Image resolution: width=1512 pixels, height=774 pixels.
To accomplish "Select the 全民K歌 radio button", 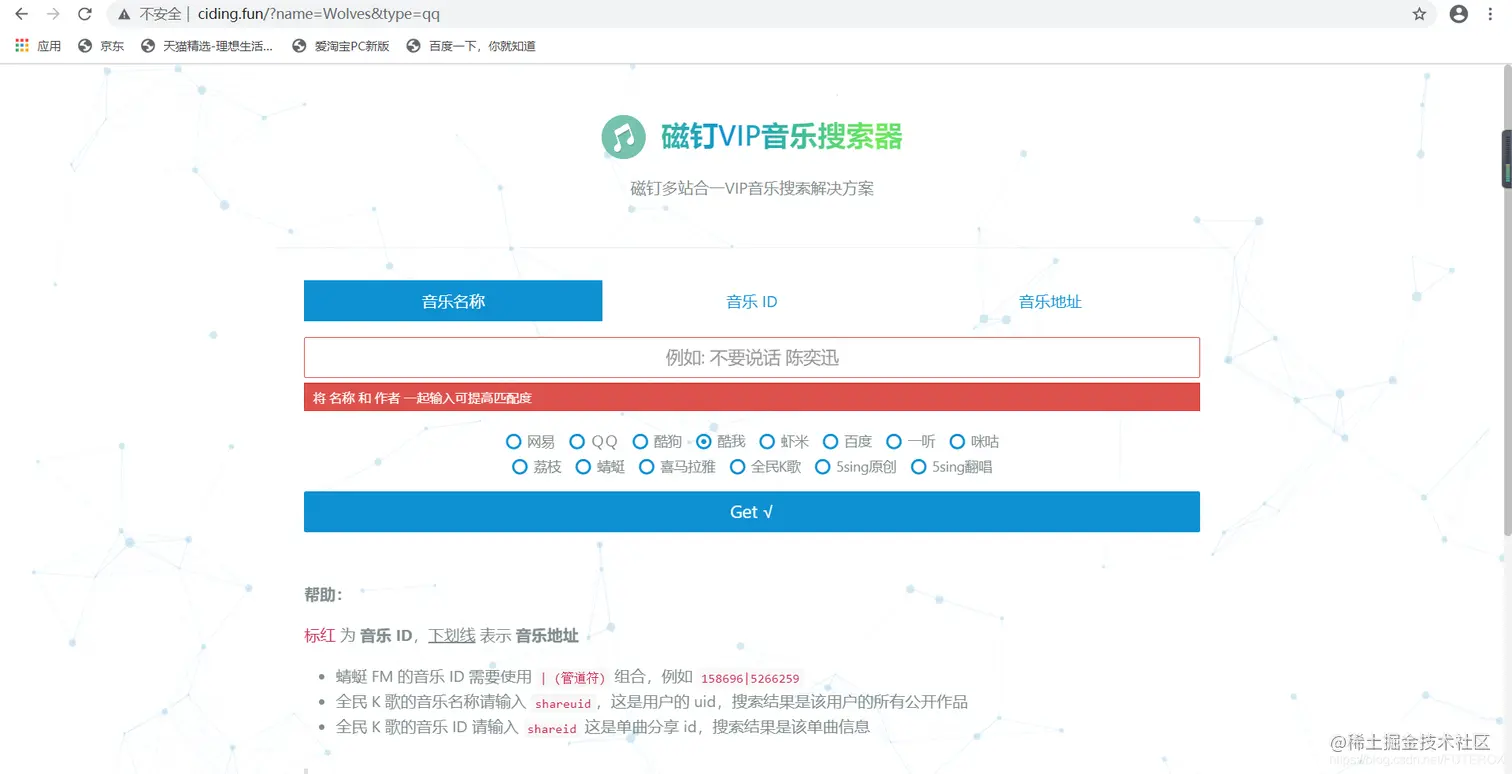I will pyautogui.click(x=737, y=466).
